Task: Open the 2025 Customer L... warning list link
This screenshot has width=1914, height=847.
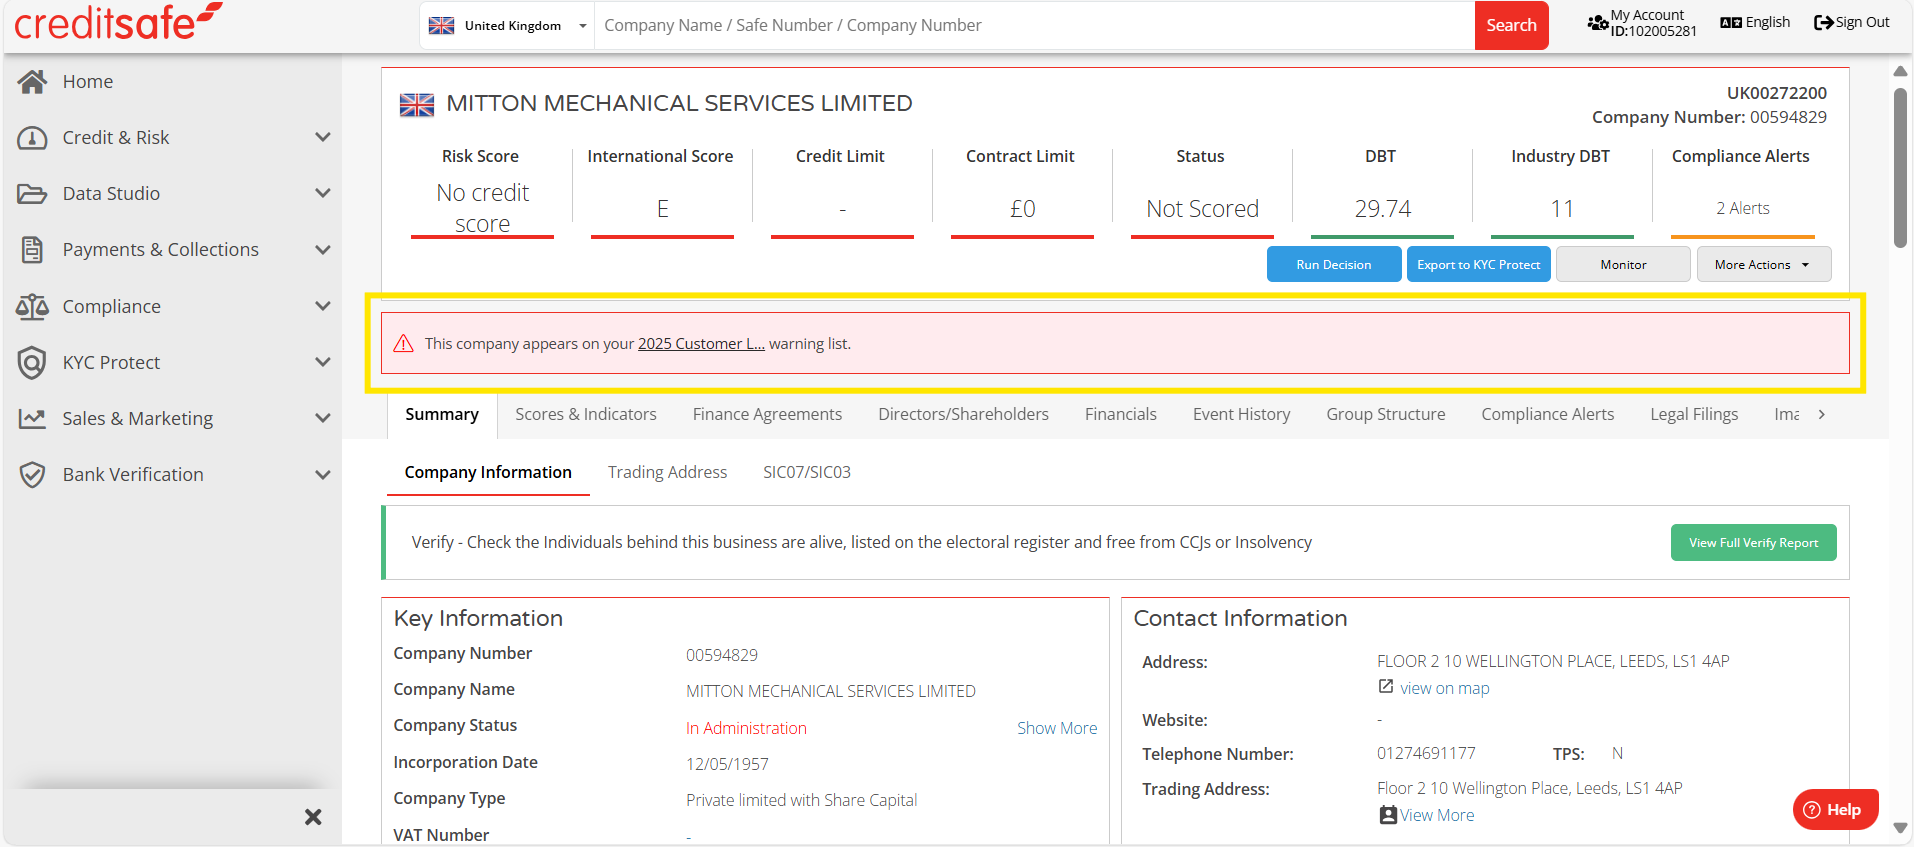Action: pyautogui.click(x=701, y=344)
